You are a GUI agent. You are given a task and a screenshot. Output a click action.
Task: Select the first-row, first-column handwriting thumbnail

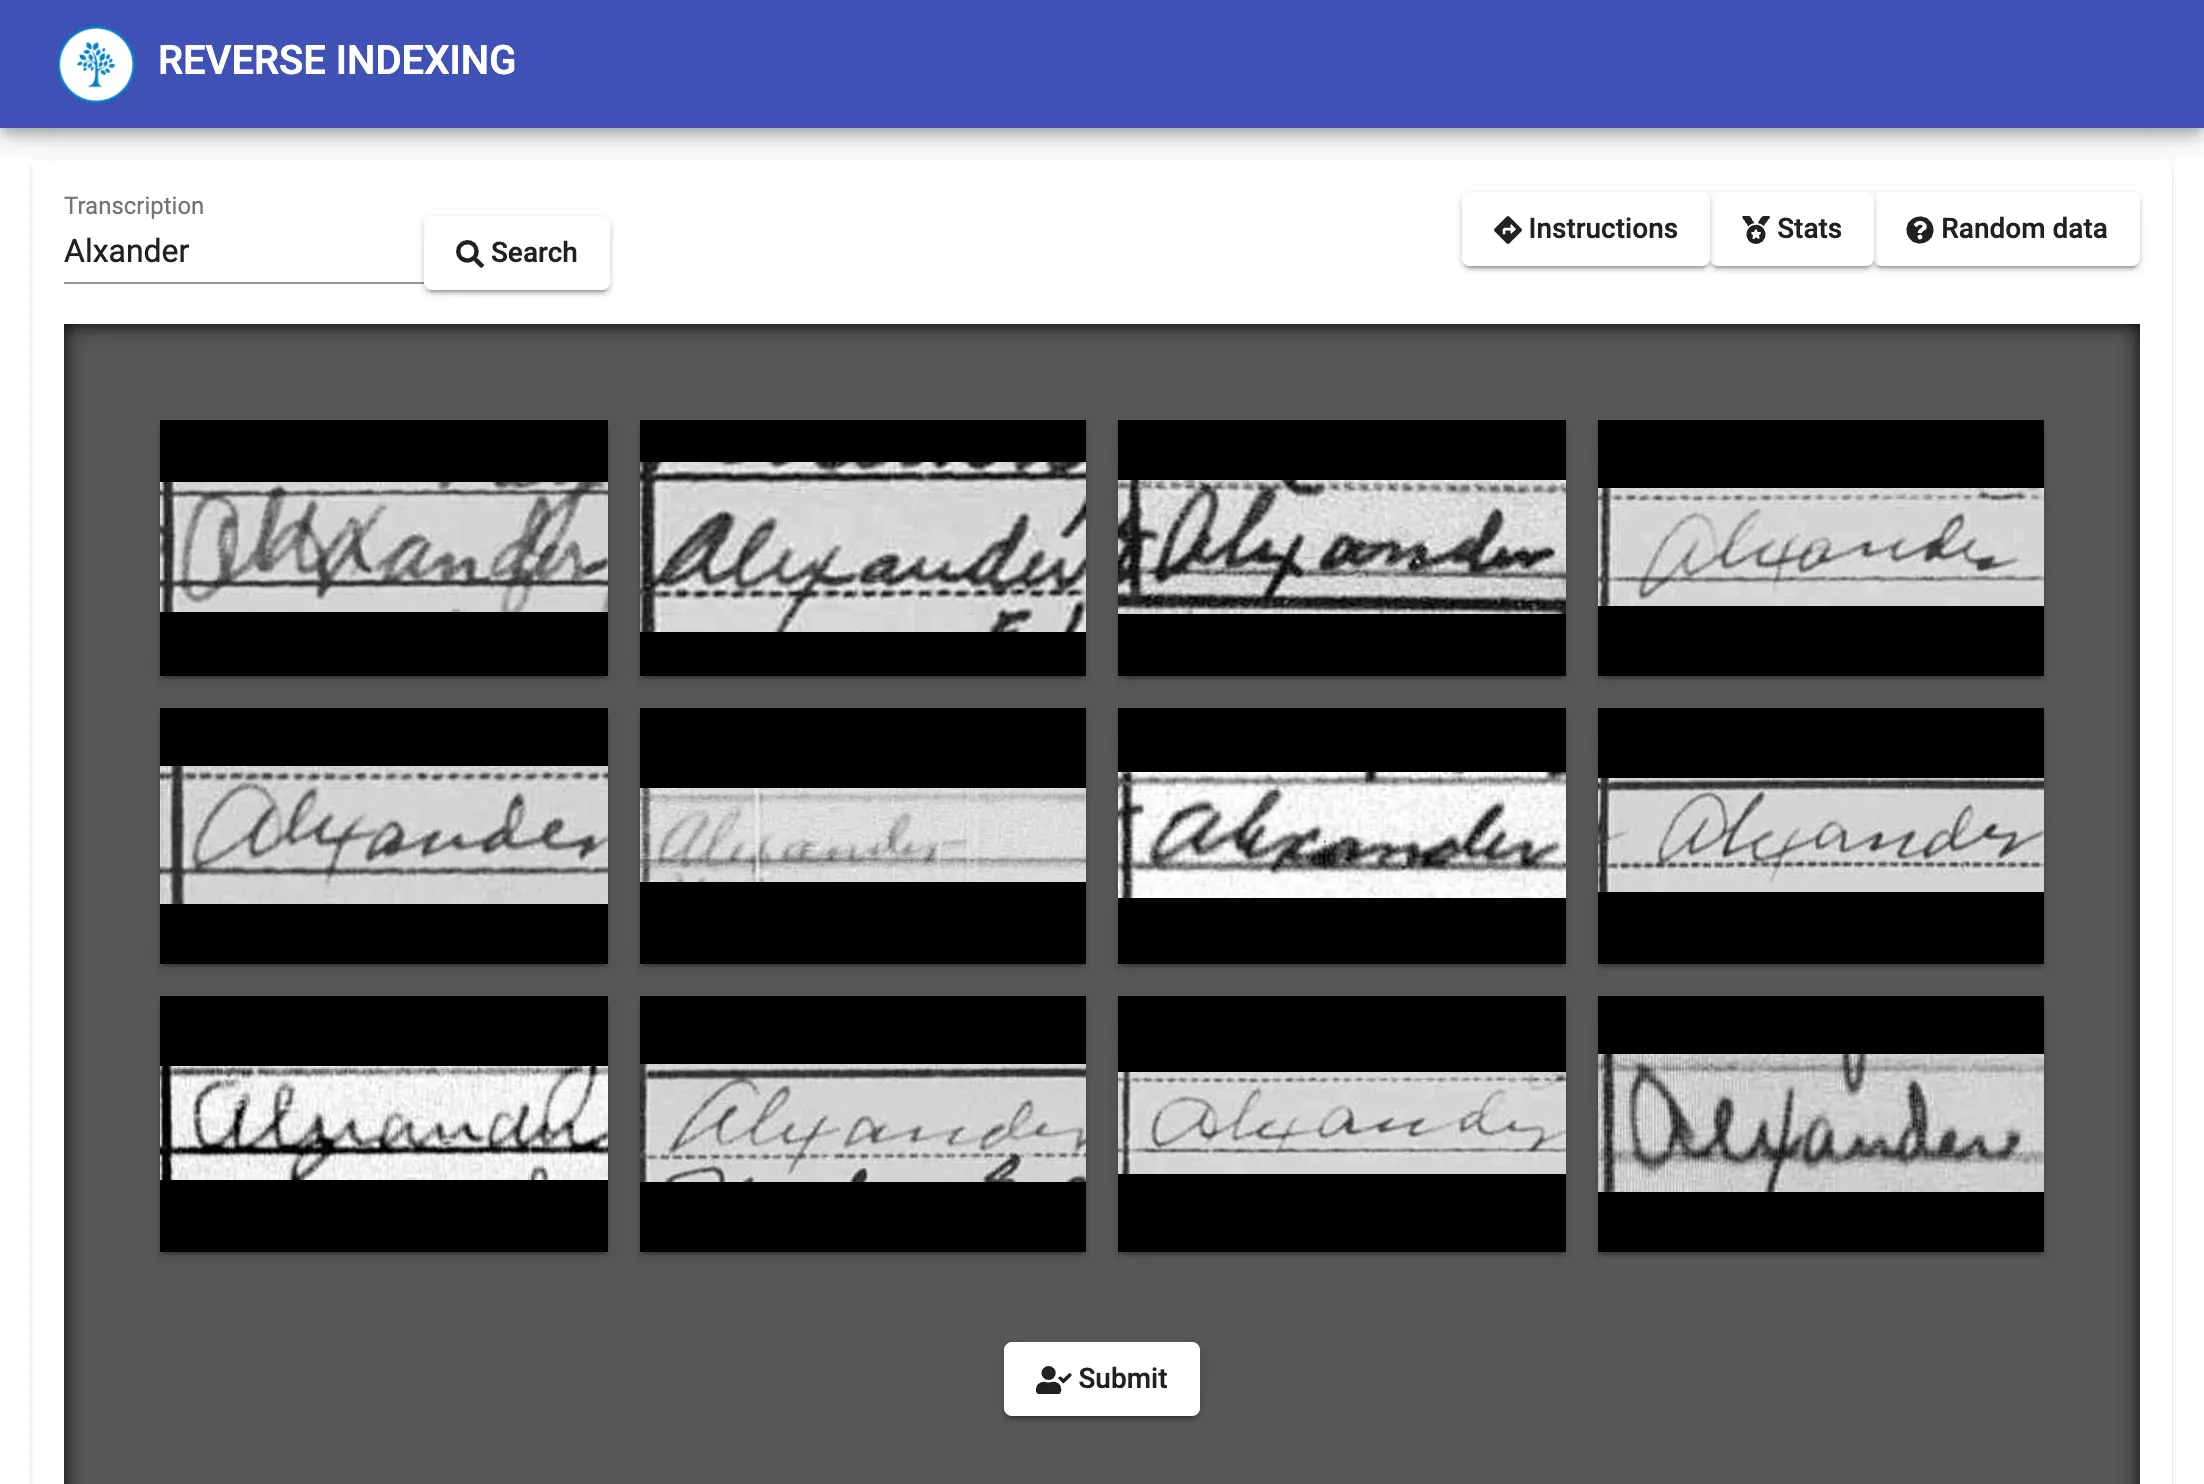[384, 548]
